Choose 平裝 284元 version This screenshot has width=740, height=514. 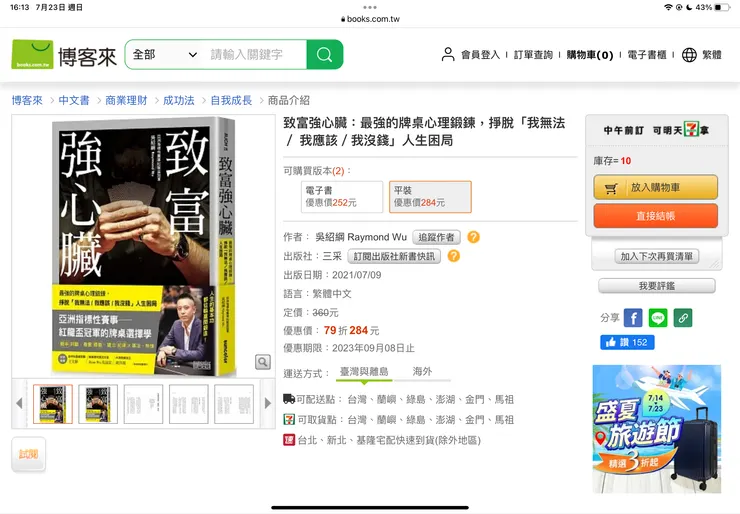tap(430, 197)
